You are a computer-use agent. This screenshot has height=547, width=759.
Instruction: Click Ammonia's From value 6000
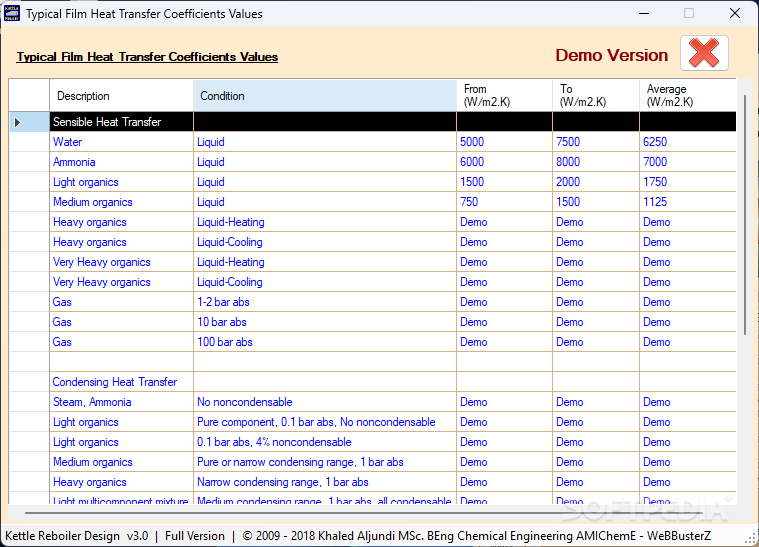pos(504,162)
